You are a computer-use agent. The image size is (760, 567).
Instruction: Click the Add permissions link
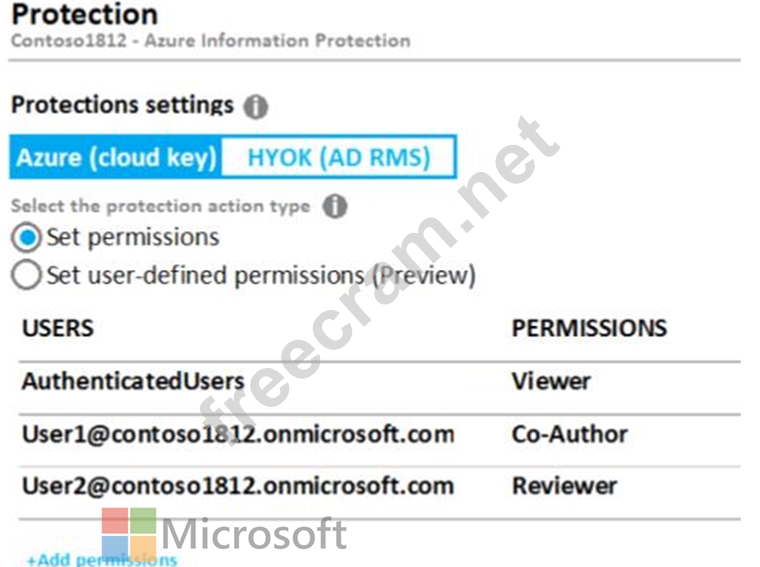tap(101, 559)
